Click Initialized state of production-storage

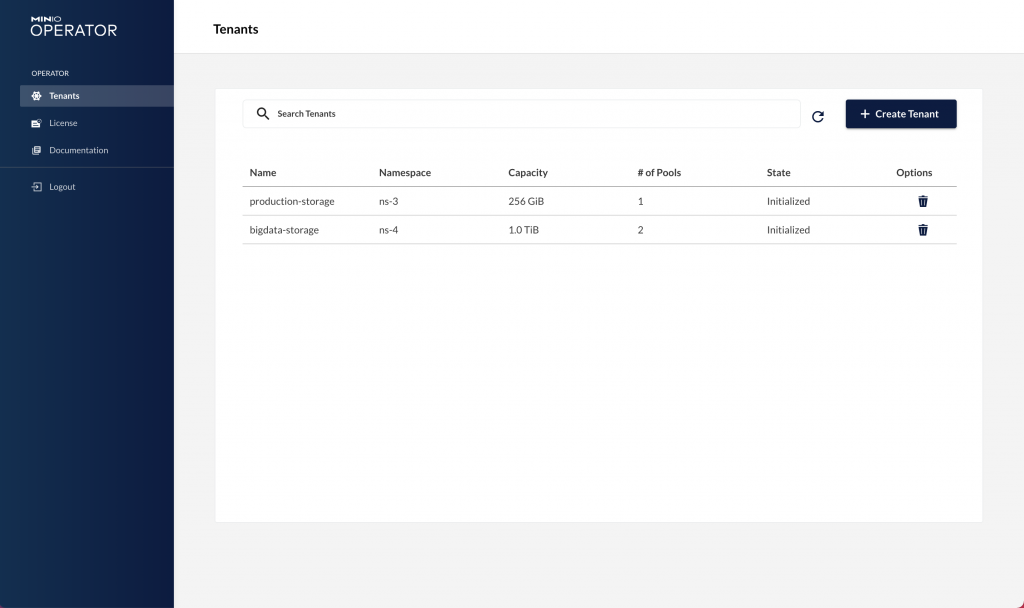pyautogui.click(x=788, y=201)
